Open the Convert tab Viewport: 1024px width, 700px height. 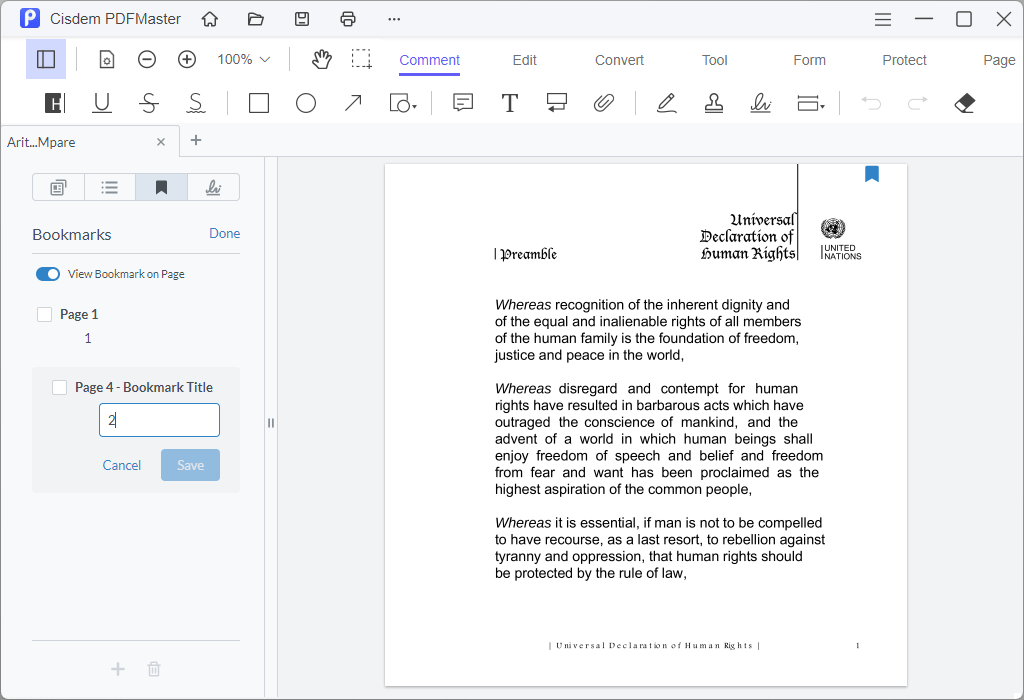[x=618, y=60]
